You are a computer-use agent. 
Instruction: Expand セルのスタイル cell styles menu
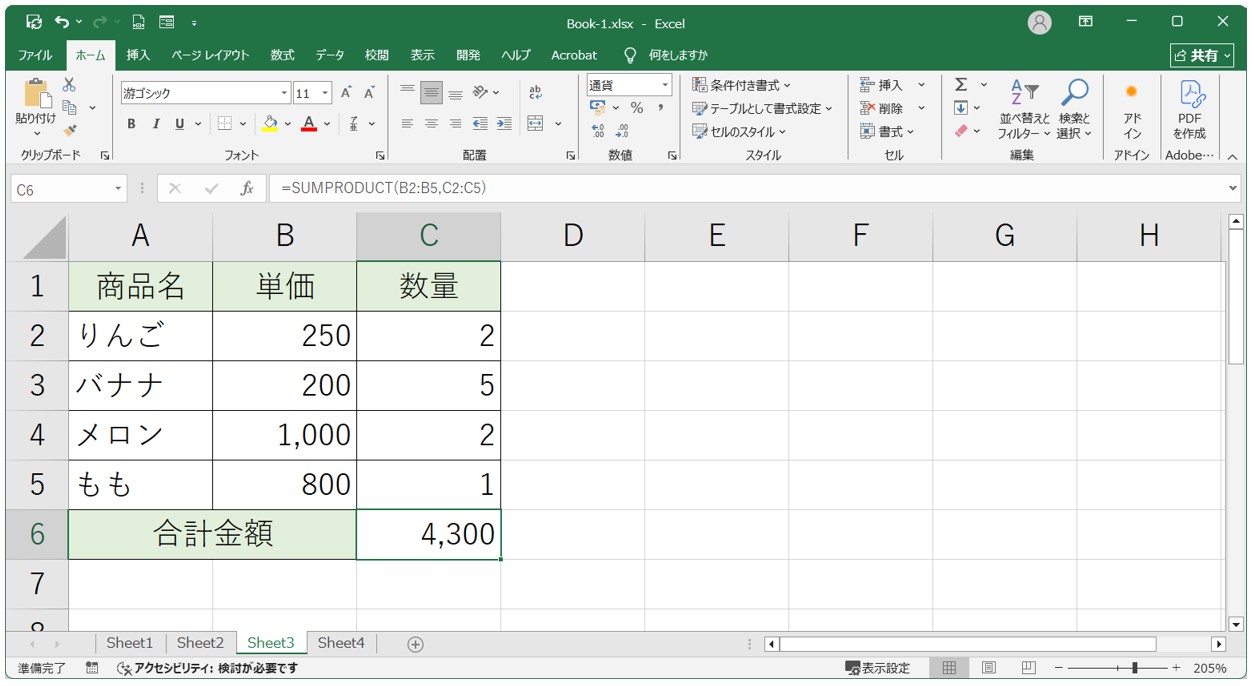click(739, 131)
